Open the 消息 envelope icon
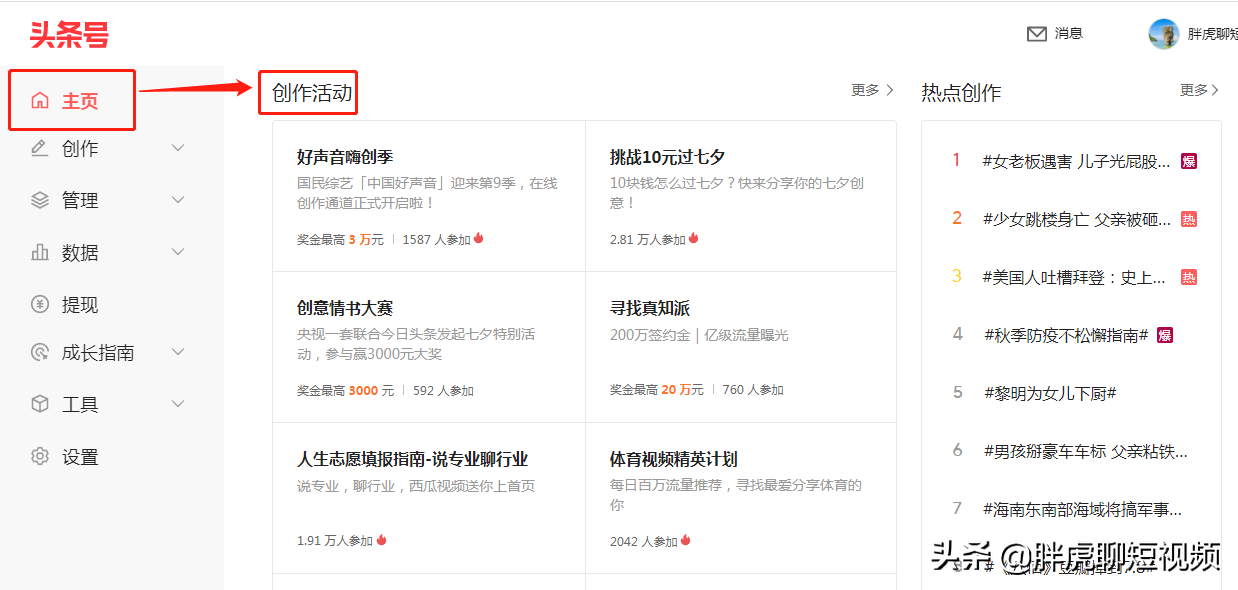This screenshot has width=1238, height=590. coord(1037,34)
